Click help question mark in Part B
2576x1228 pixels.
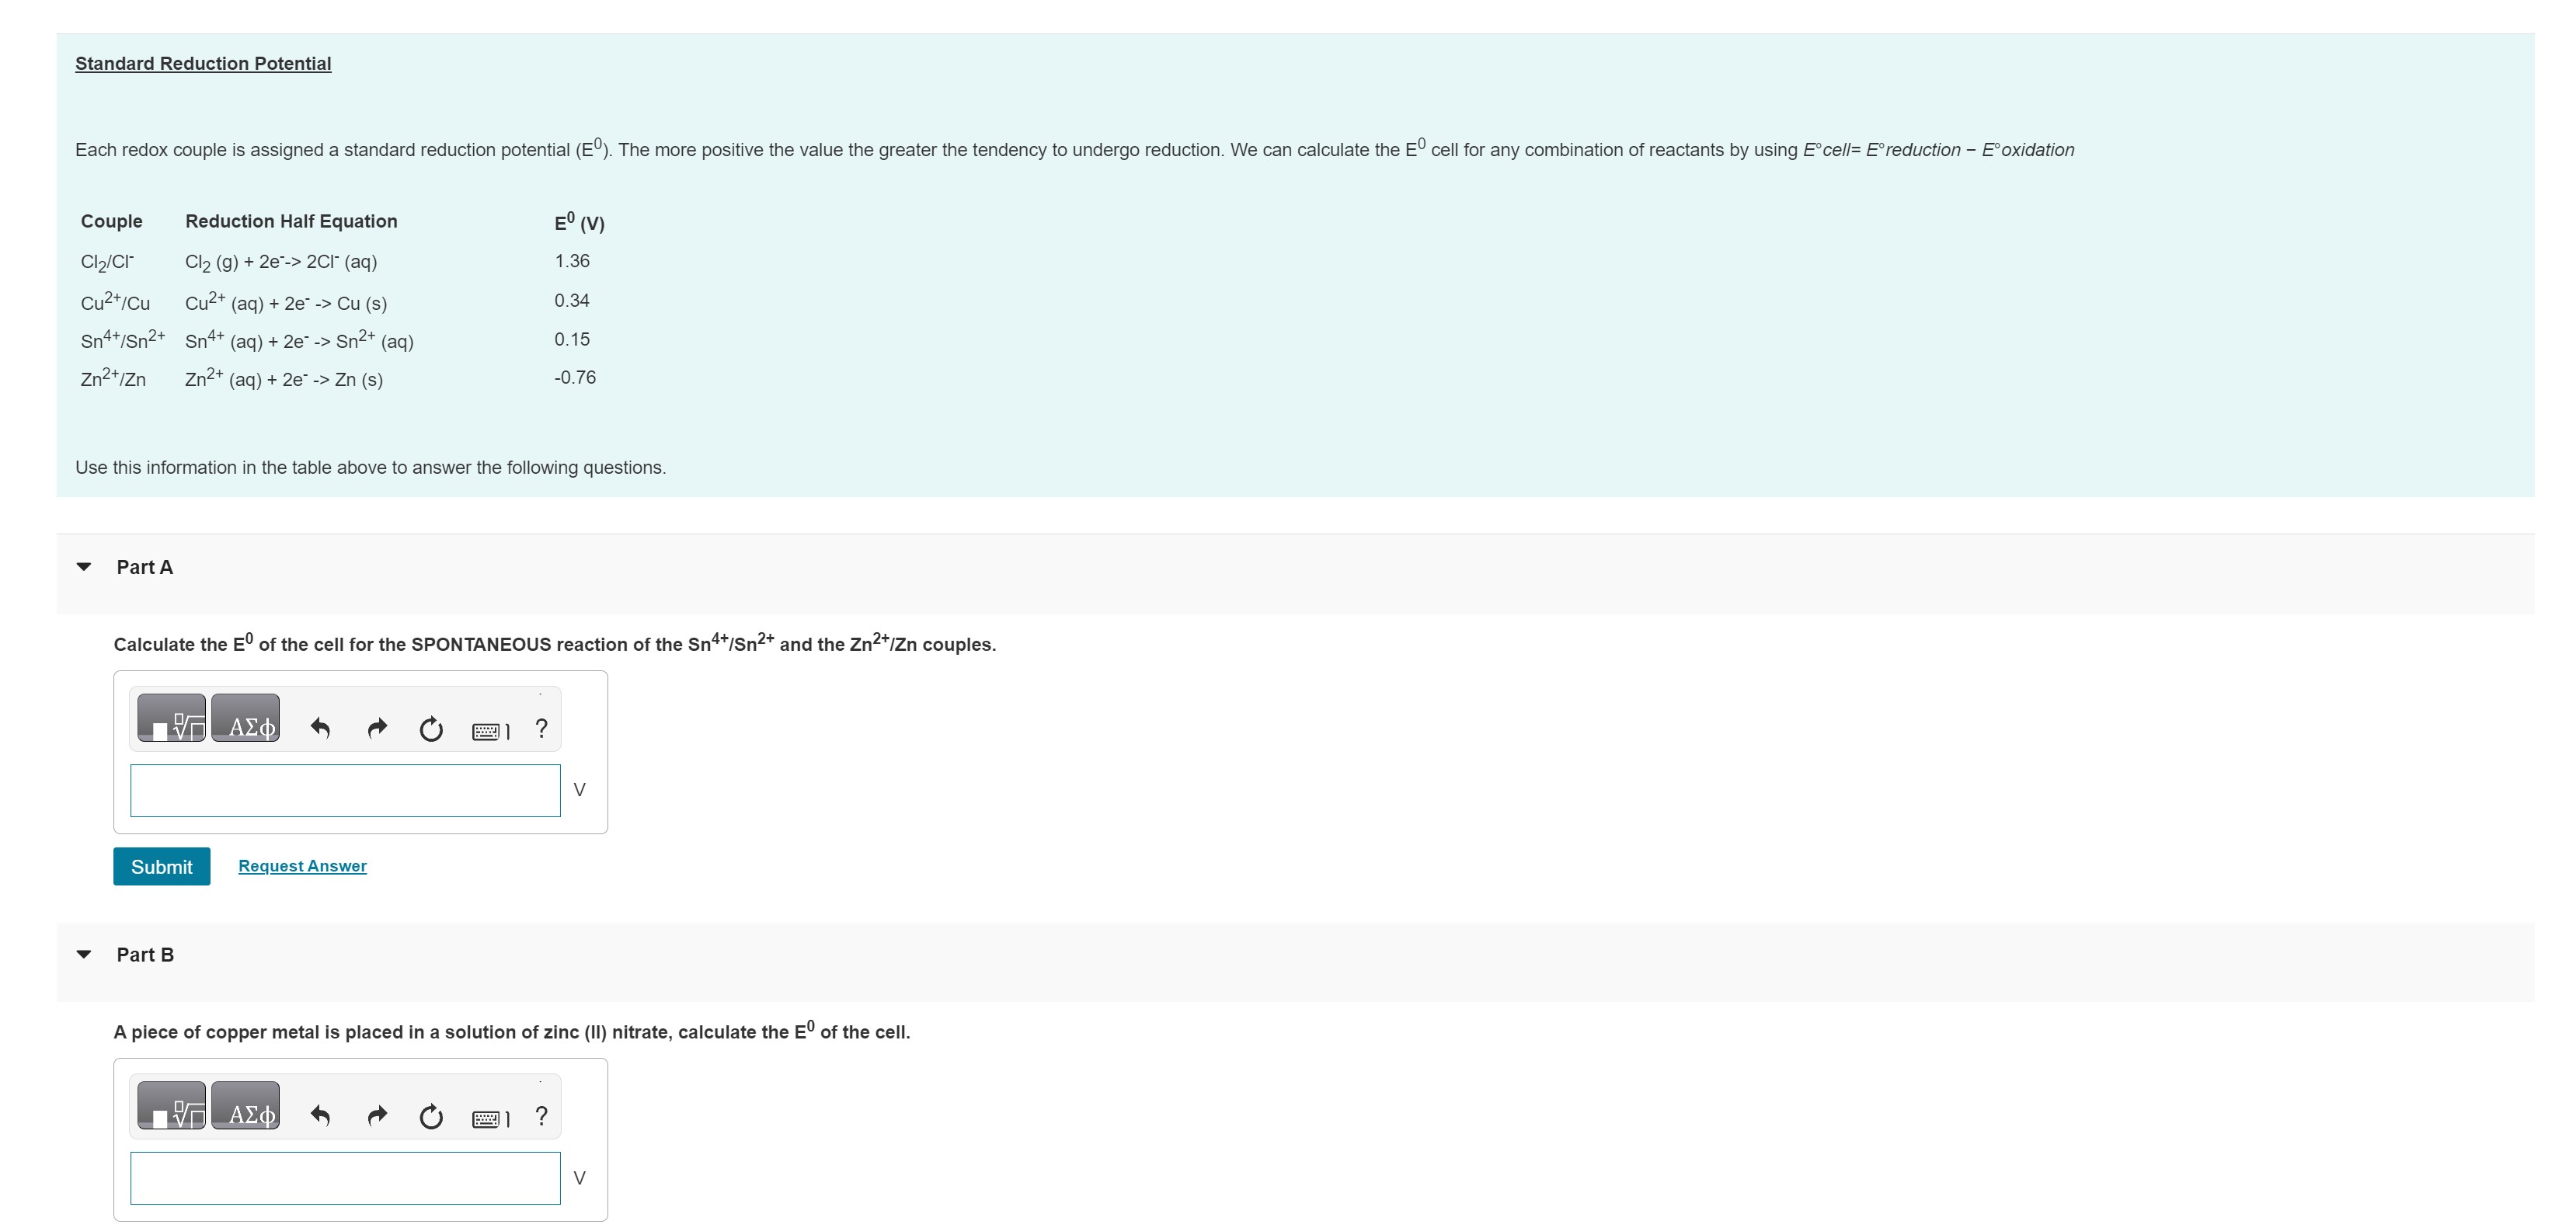(541, 1115)
